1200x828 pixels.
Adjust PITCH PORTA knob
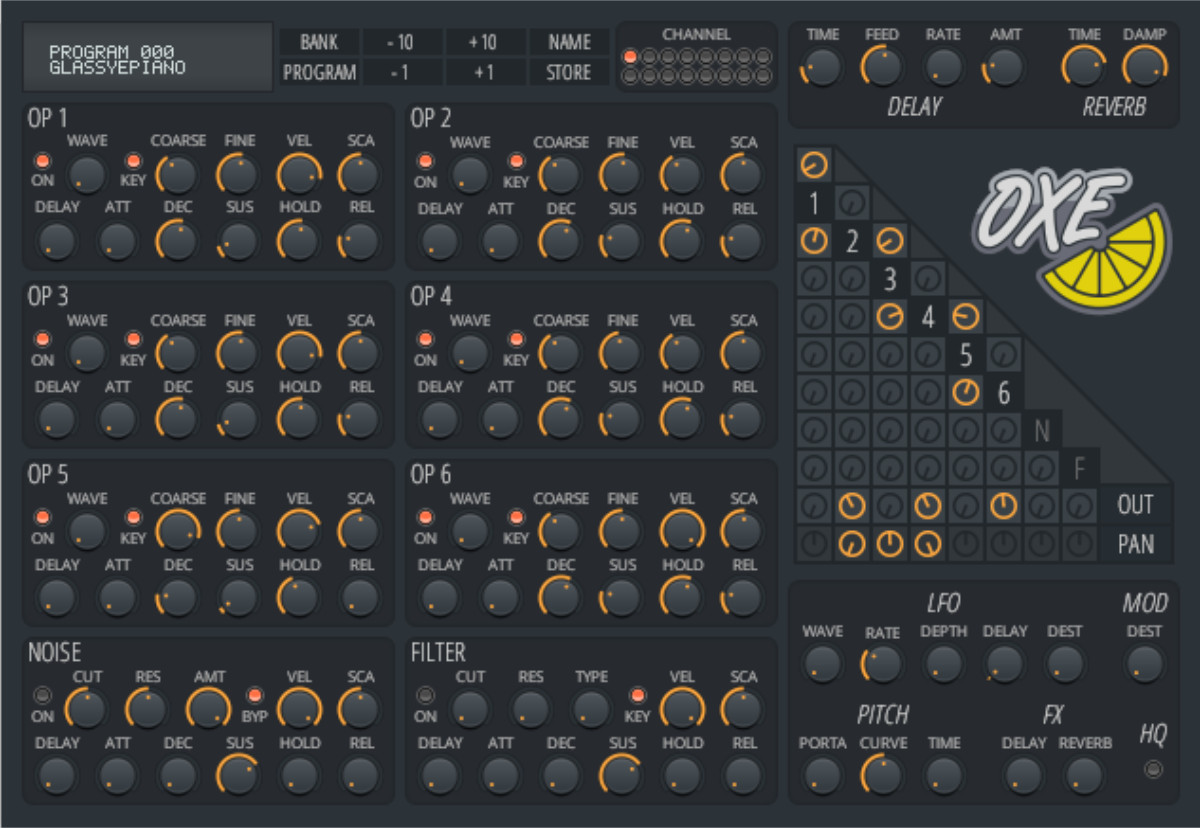(x=822, y=775)
